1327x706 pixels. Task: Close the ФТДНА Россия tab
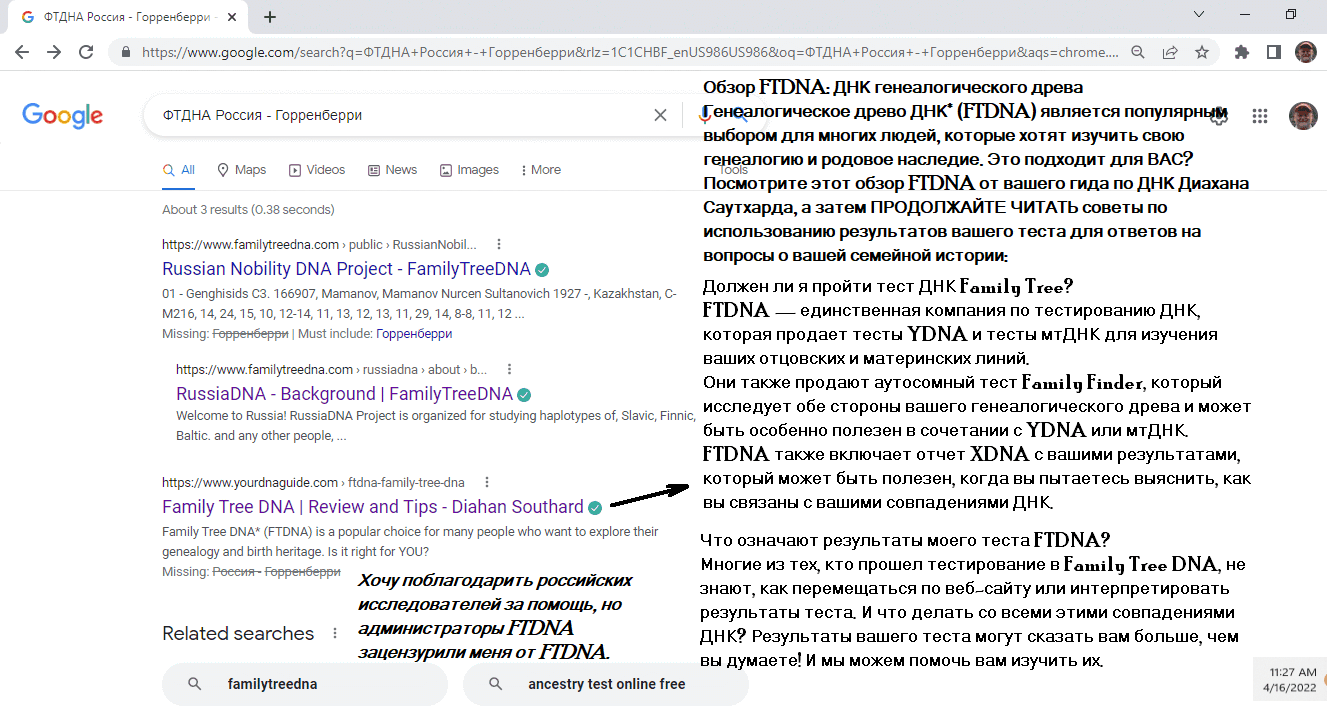click(232, 17)
